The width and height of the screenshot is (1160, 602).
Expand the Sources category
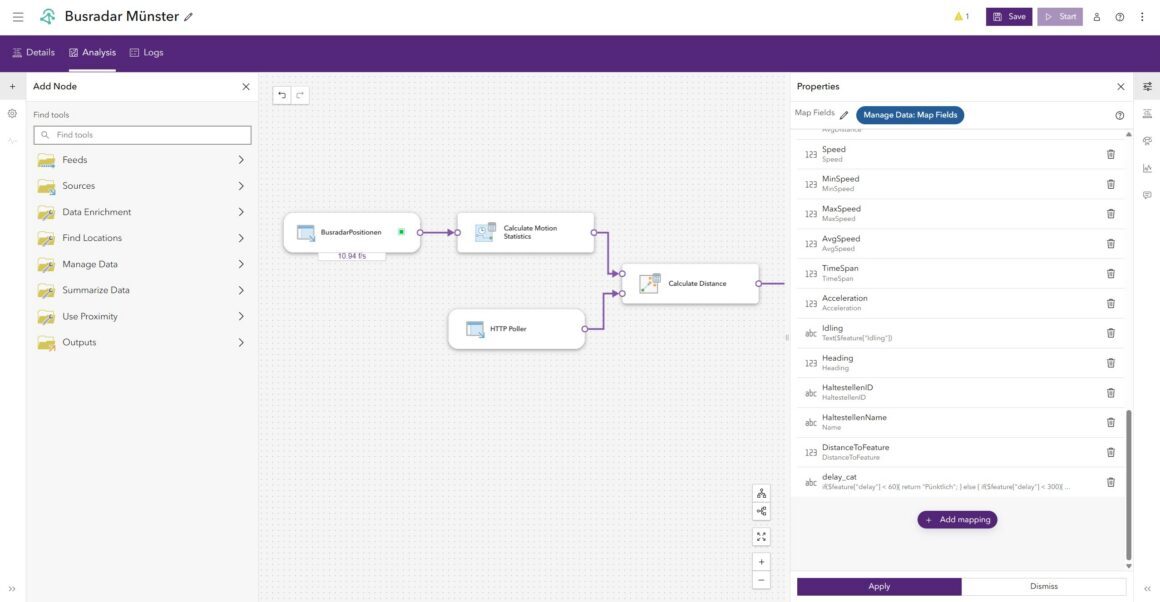click(x=142, y=186)
